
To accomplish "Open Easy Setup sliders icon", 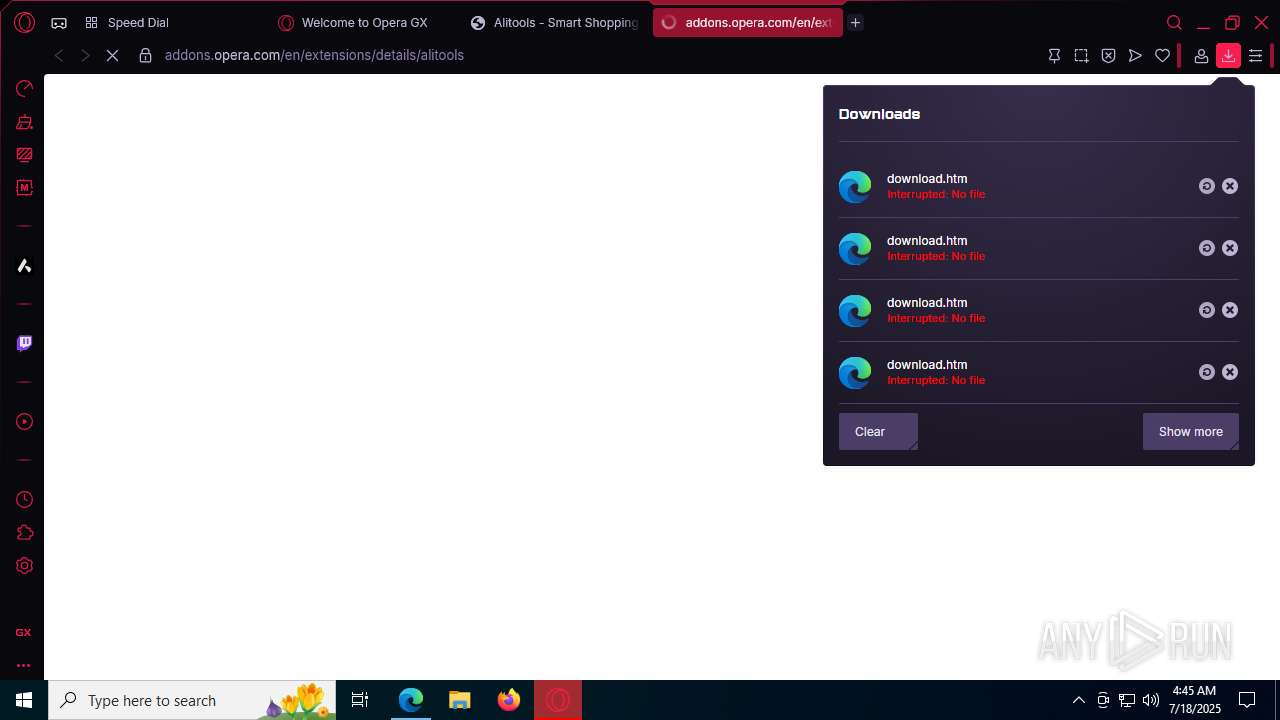I will (1256, 56).
